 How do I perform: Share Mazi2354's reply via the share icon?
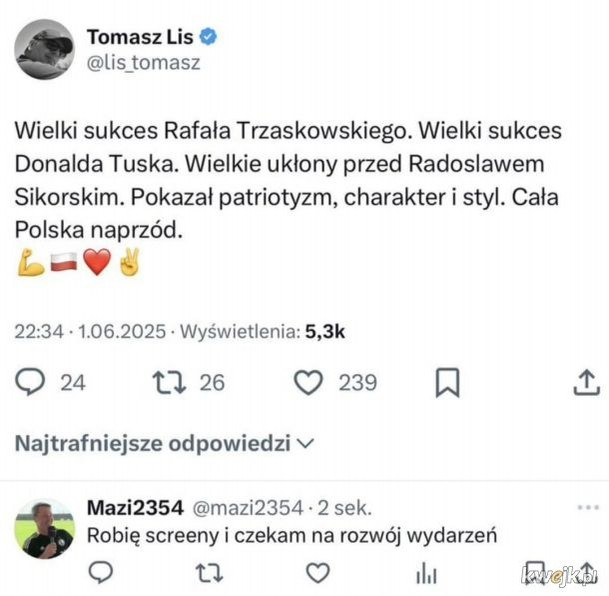click(x=587, y=572)
